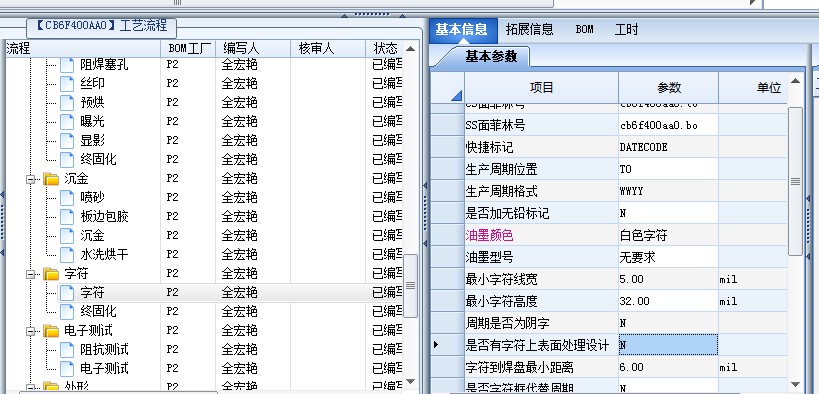Click the 电子测试 folder icon
The height and width of the screenshot is (394, 819).
(51, 331)
